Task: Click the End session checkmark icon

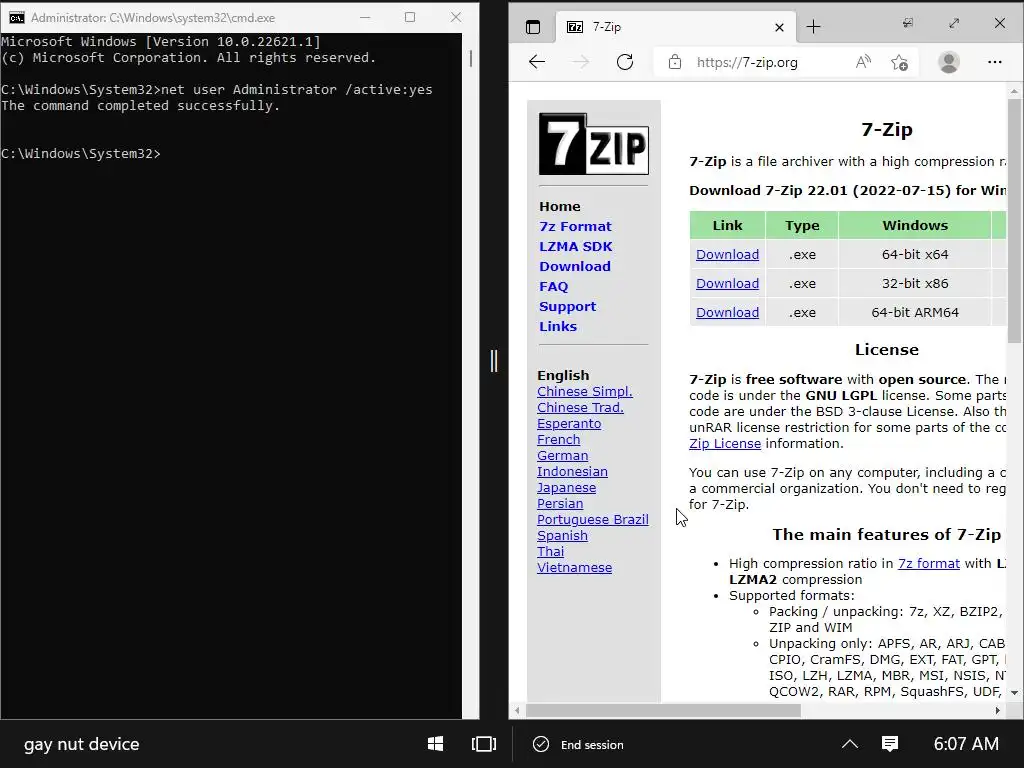Action: click(541, 744)
